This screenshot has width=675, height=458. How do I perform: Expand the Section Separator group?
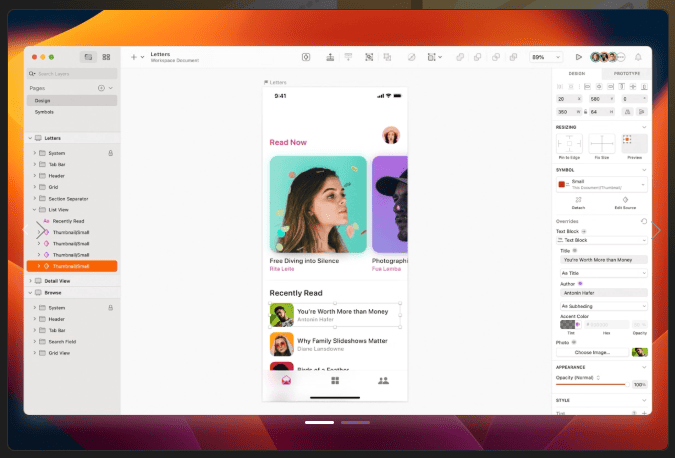[35, 198]
